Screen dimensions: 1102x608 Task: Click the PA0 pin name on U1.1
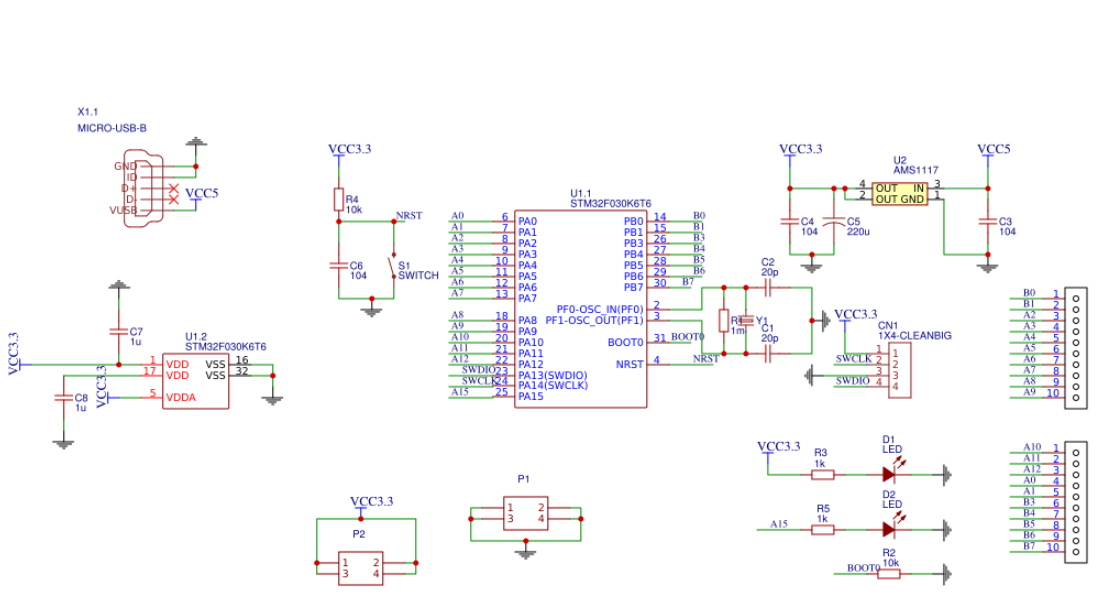(527, 221)
